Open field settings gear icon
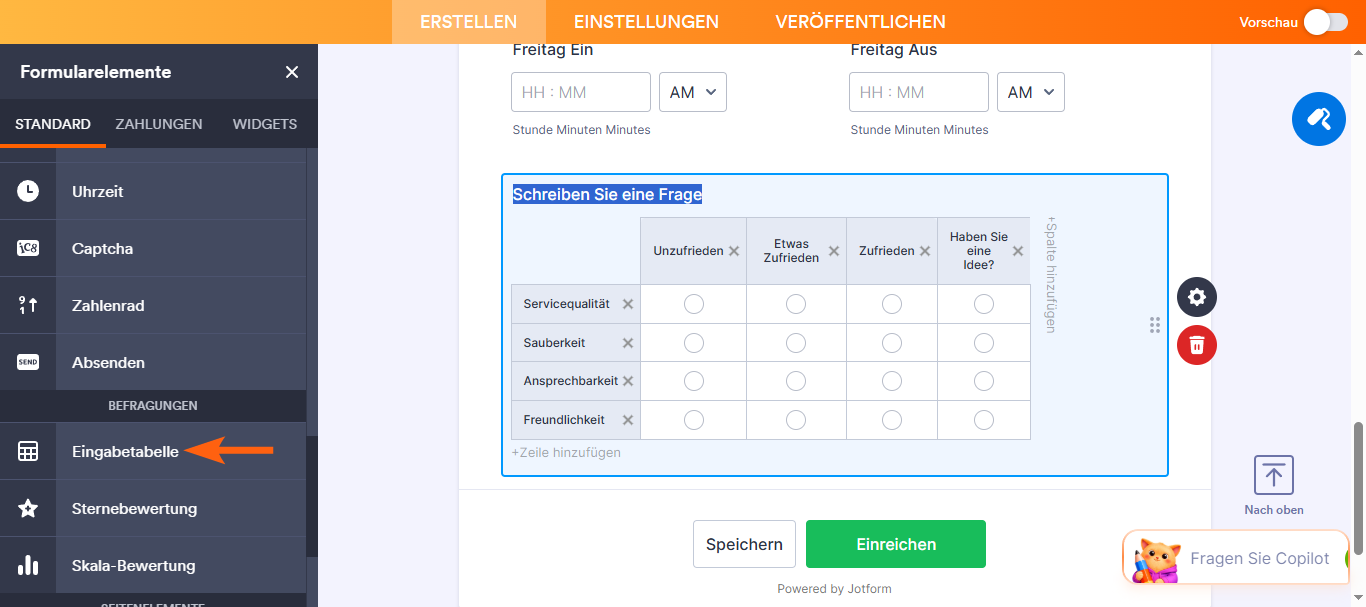1366x607 pixels. coord(1197,297)
